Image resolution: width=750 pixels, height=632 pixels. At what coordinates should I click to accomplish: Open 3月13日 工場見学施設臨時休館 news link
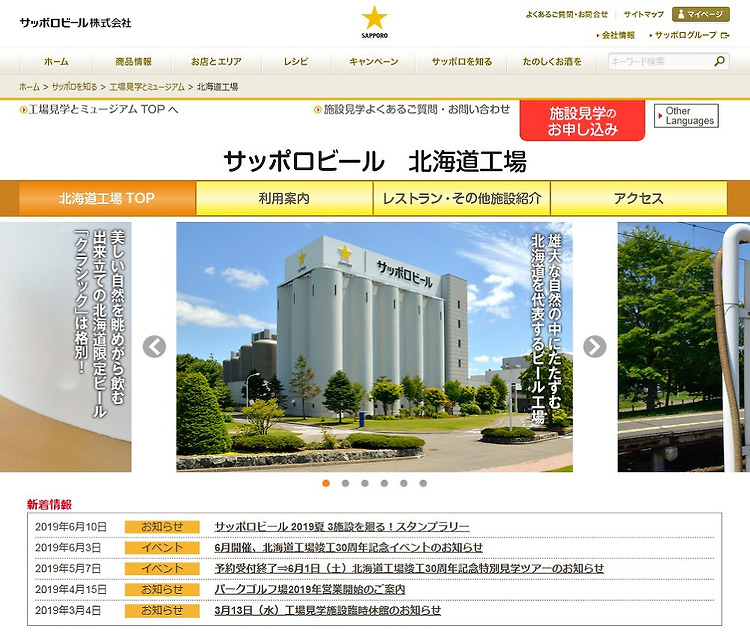coord(328,610)
